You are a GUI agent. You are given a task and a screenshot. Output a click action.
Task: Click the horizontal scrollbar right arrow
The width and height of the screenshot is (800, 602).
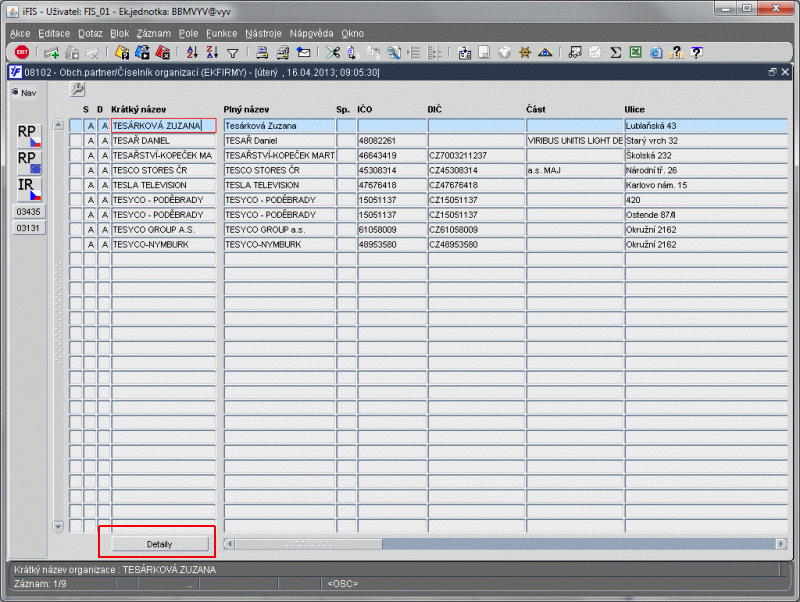point(781,544)
